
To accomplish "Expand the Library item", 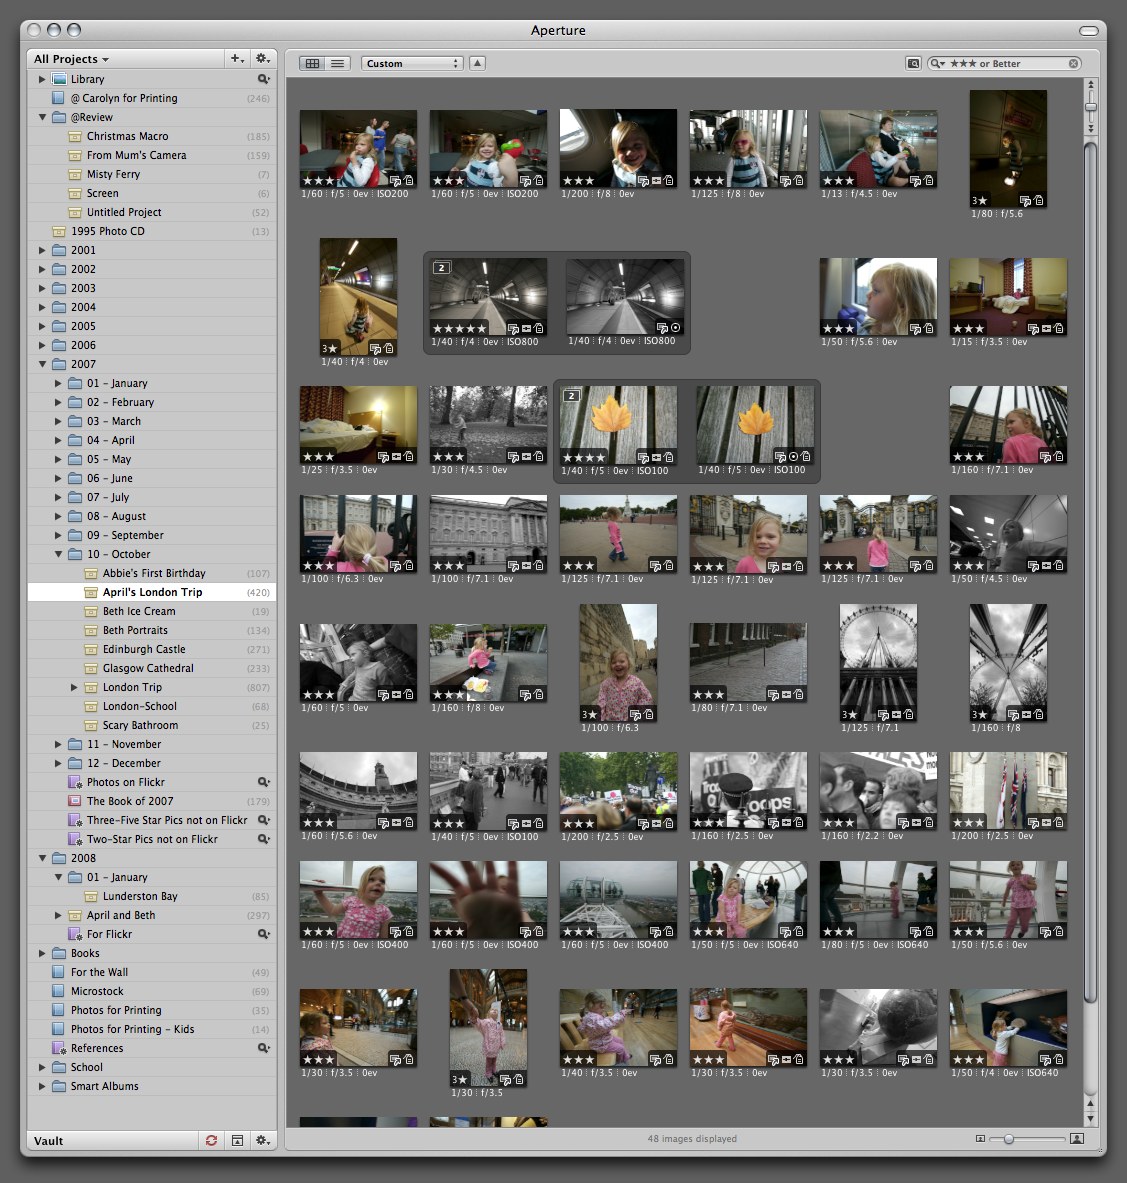I will 42,79.
